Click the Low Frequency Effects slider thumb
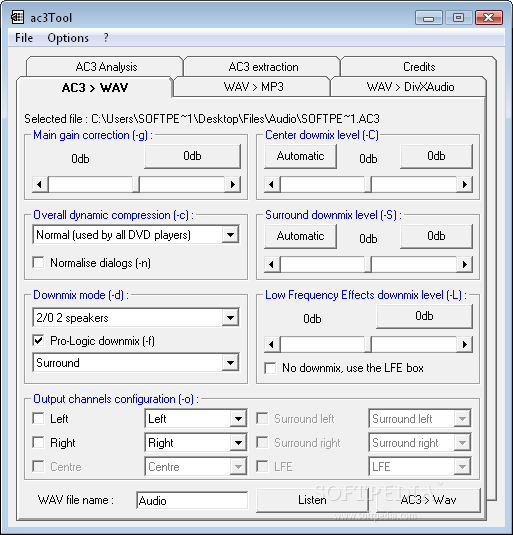Viewport: 513px width, 535px height. point(368,344)
